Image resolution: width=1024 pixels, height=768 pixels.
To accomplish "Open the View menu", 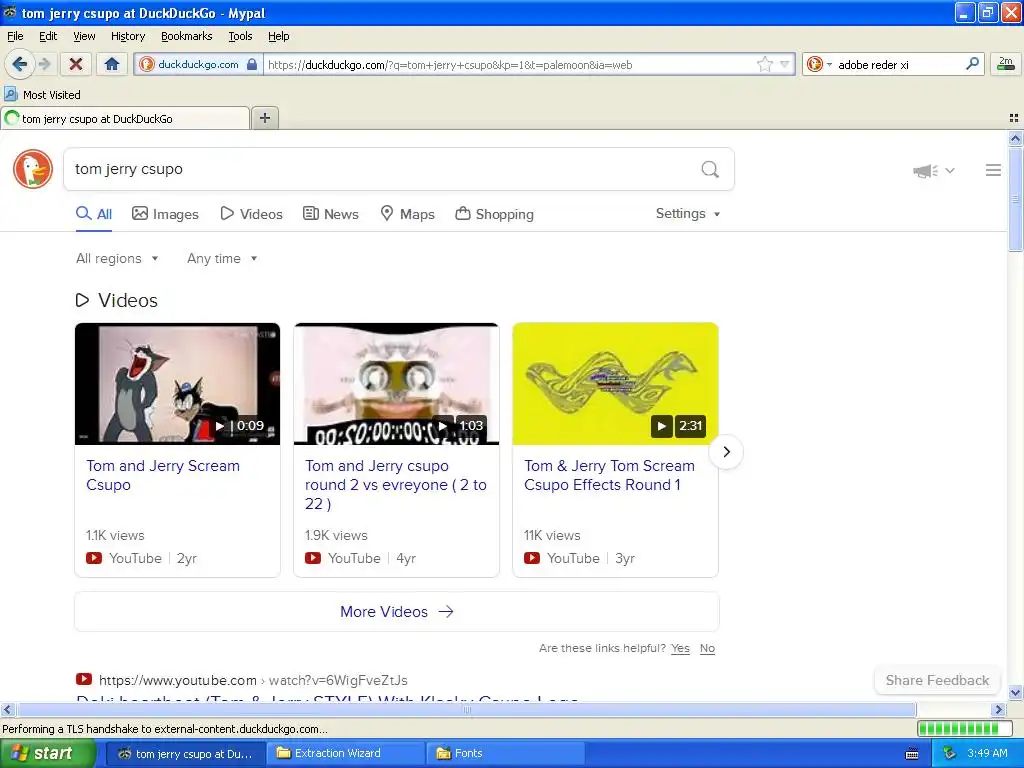I will click(84, 36).
